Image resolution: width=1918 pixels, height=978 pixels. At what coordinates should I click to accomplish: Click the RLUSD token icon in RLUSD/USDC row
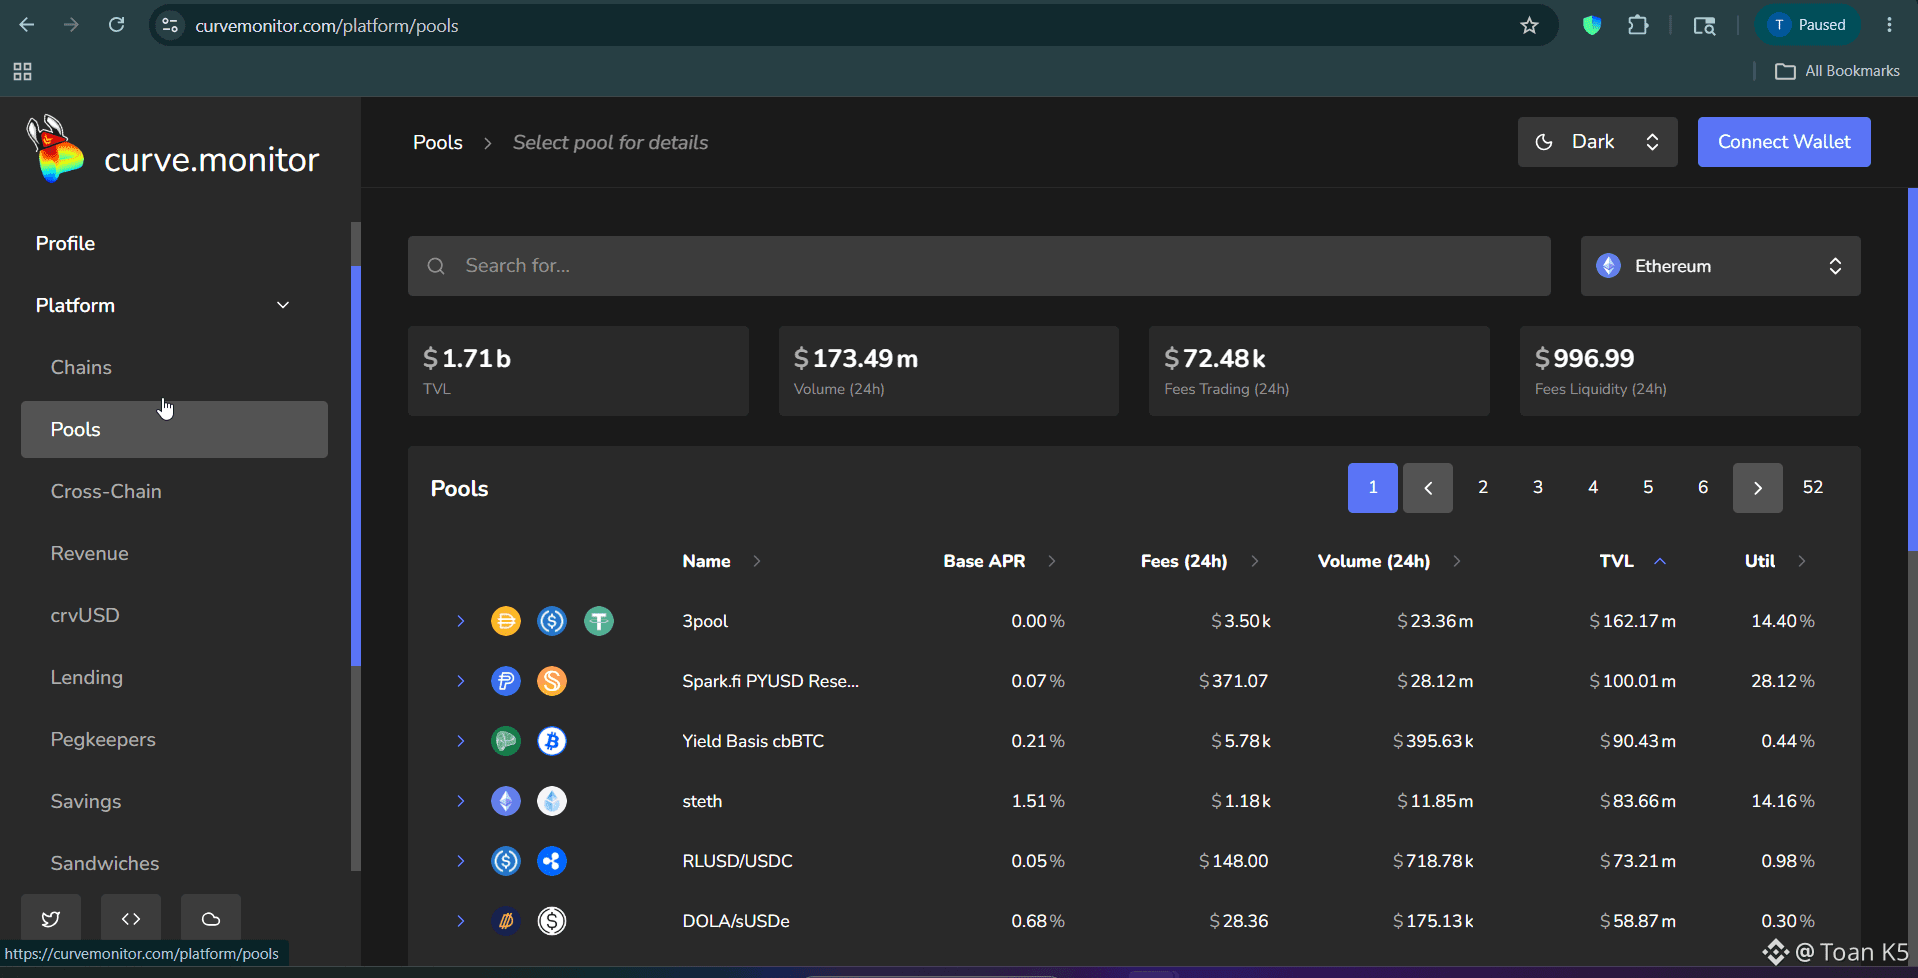click(506, 861)
